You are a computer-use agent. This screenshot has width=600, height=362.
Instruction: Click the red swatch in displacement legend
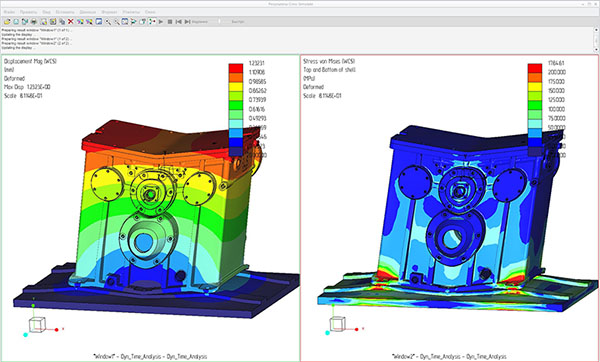[x=236, y=68]
